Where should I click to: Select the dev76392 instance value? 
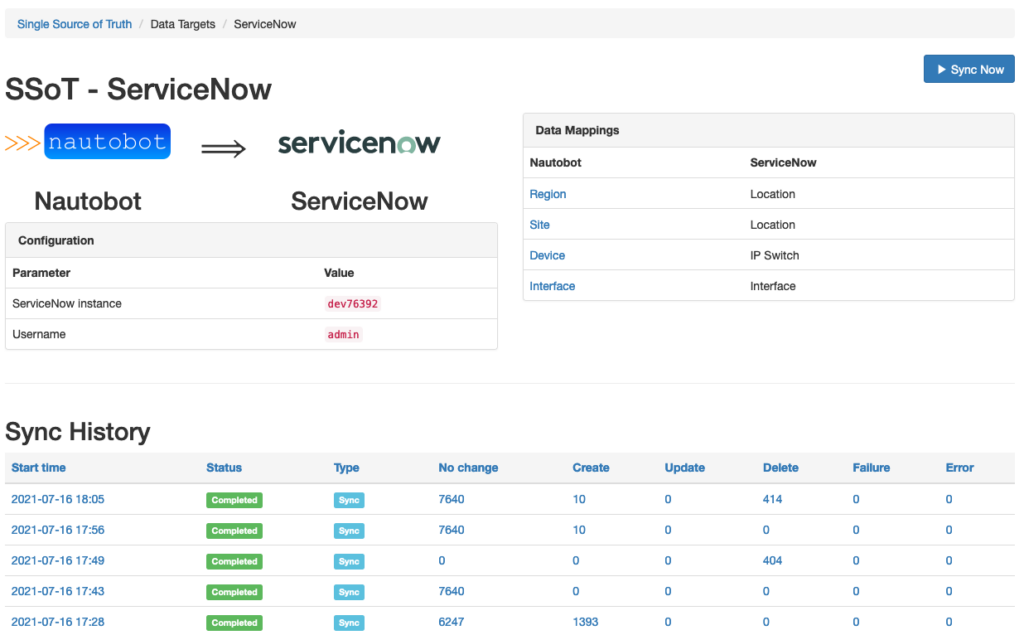(353, 304)
